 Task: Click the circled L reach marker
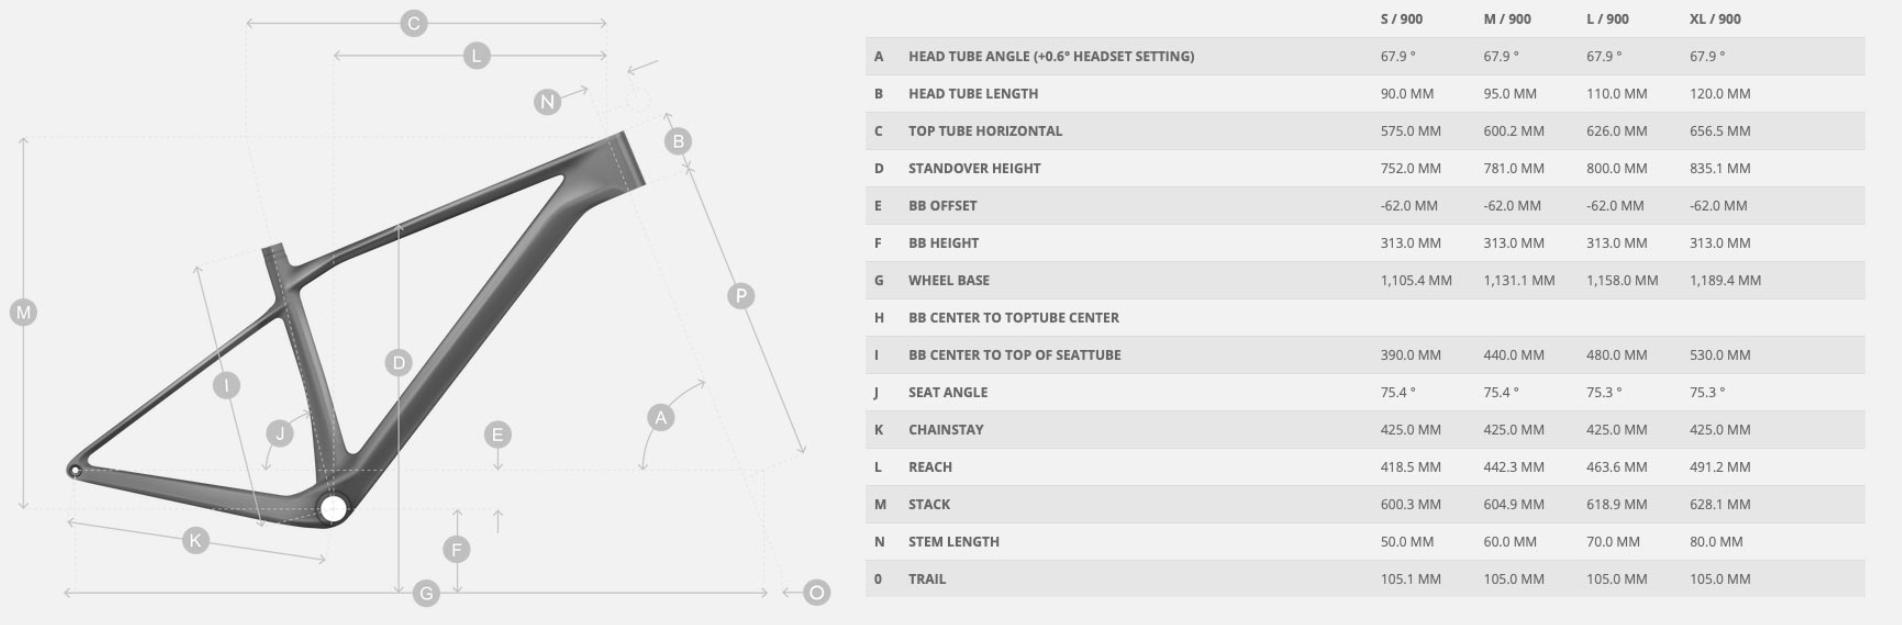click(x=476, y=56)
